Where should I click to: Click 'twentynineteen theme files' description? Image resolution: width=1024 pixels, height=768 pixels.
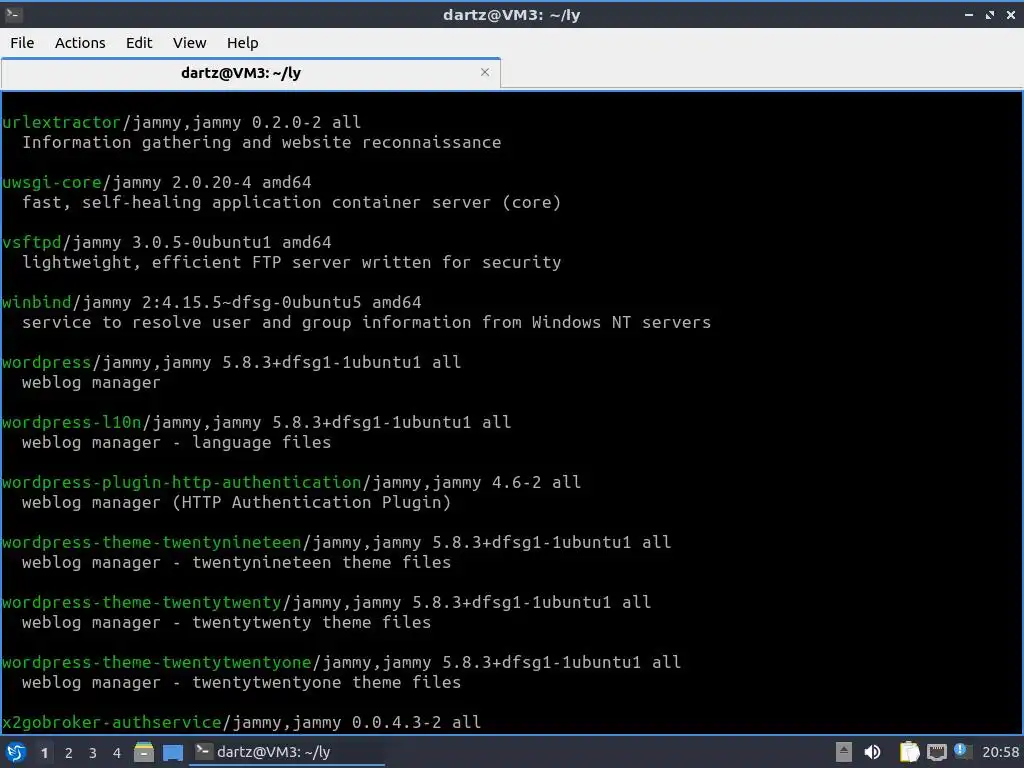[321, 563]
